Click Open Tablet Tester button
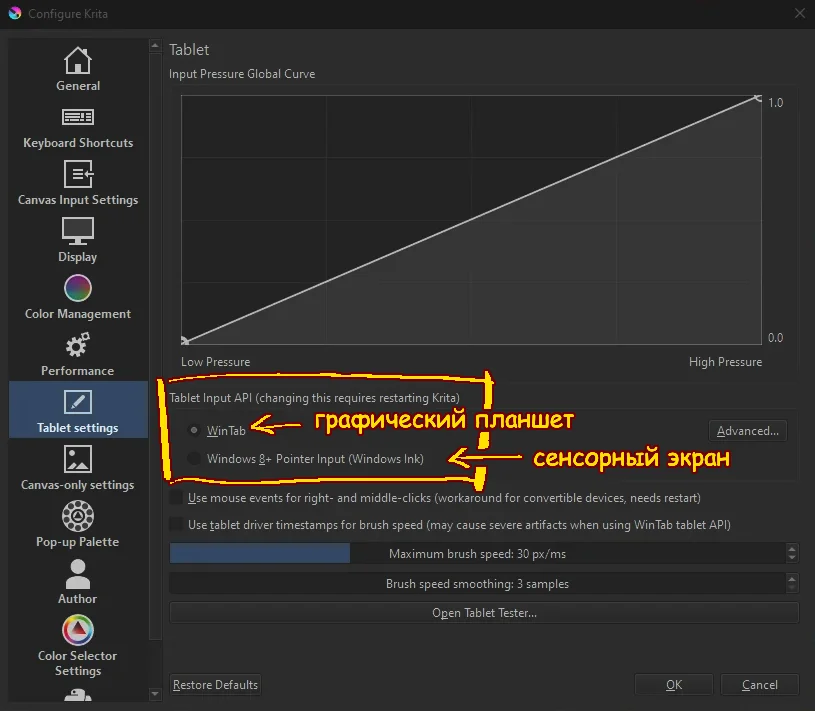The width and height of the screenshot is (815, 711). (x=484, y=613)
